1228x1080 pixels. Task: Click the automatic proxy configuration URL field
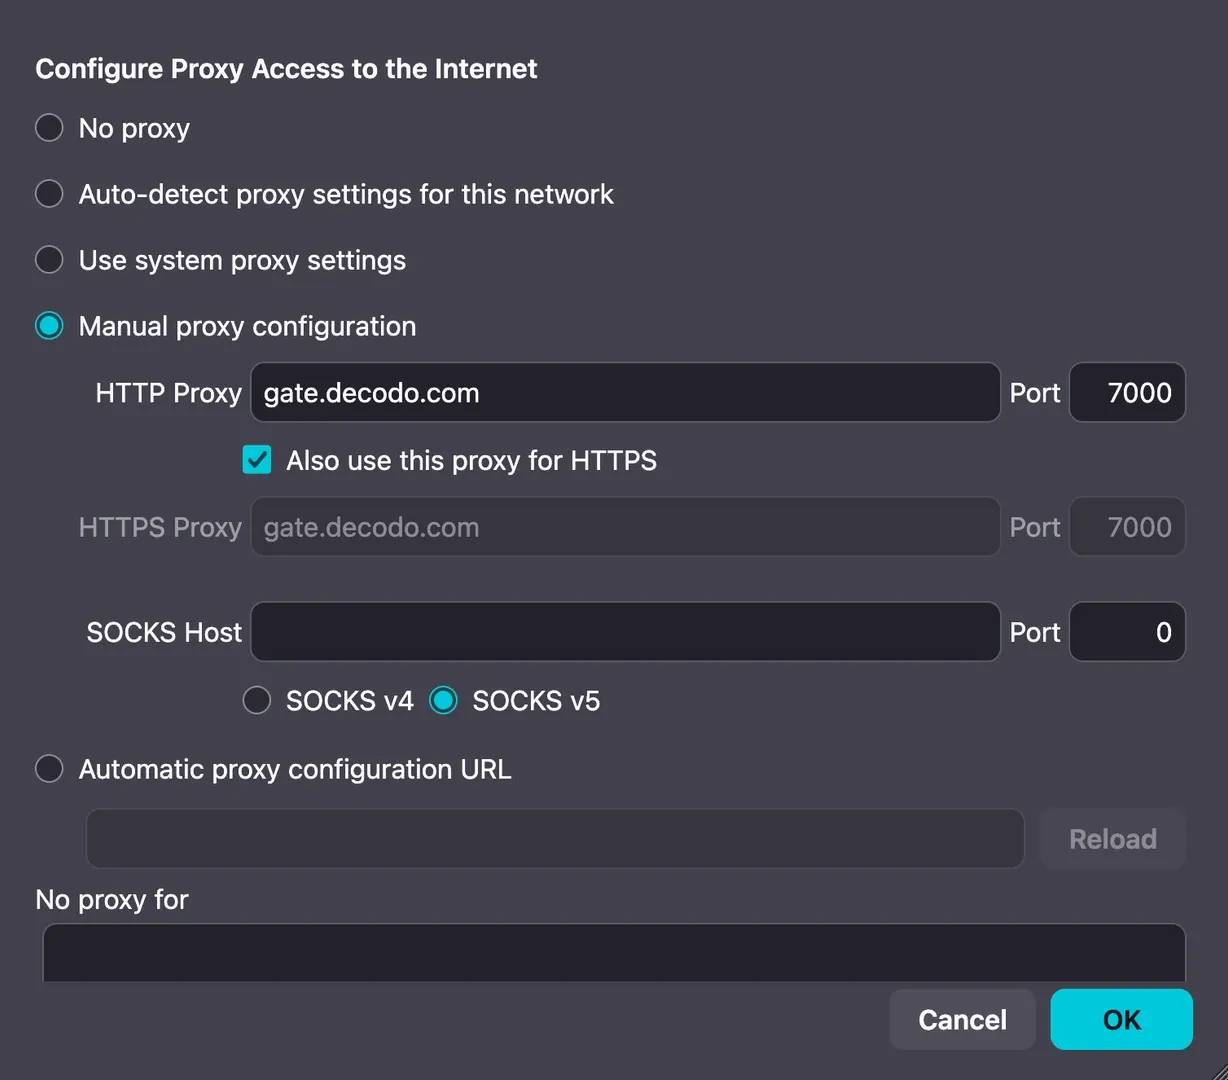tap(555, 839)
